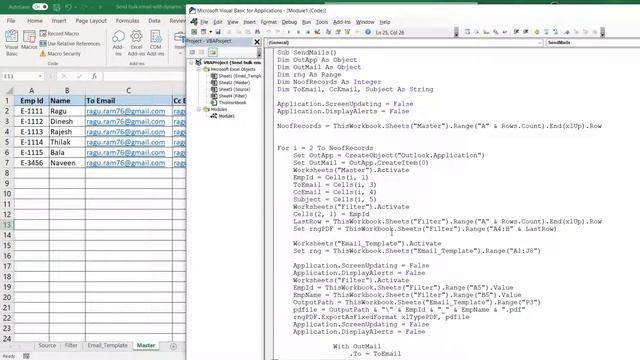Open Project Explorer toolbar icon
Screen dimensions: 640x360
(328, 32)
